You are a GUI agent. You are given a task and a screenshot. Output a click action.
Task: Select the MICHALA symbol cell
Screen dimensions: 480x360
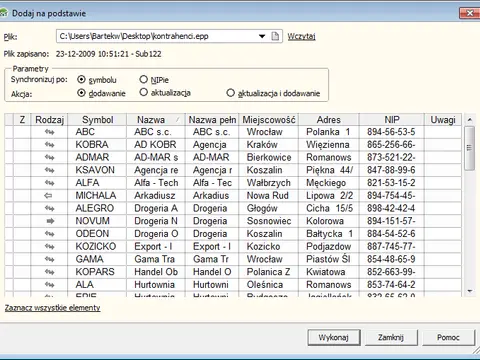(x=97, y=196)
